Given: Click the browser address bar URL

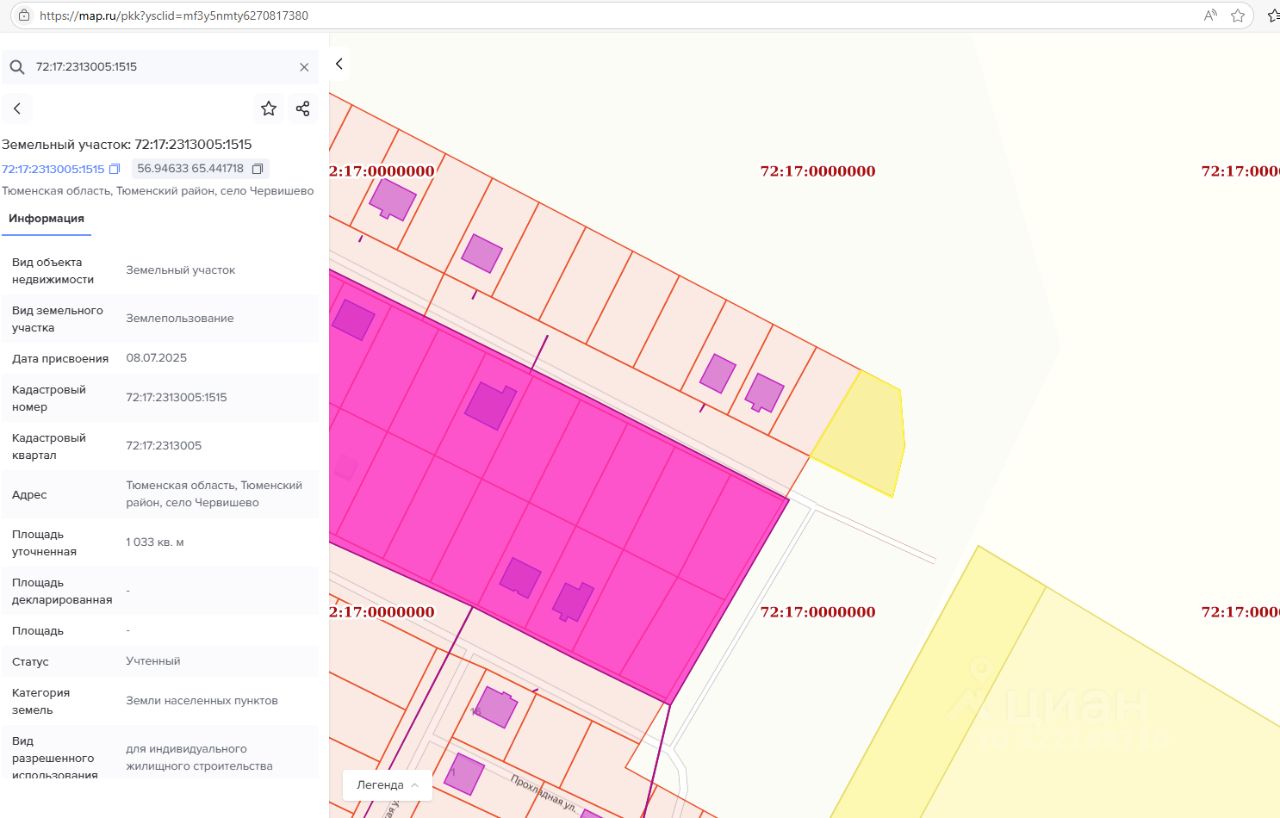Looking at the screenshot, I should [x=174, y=16].
